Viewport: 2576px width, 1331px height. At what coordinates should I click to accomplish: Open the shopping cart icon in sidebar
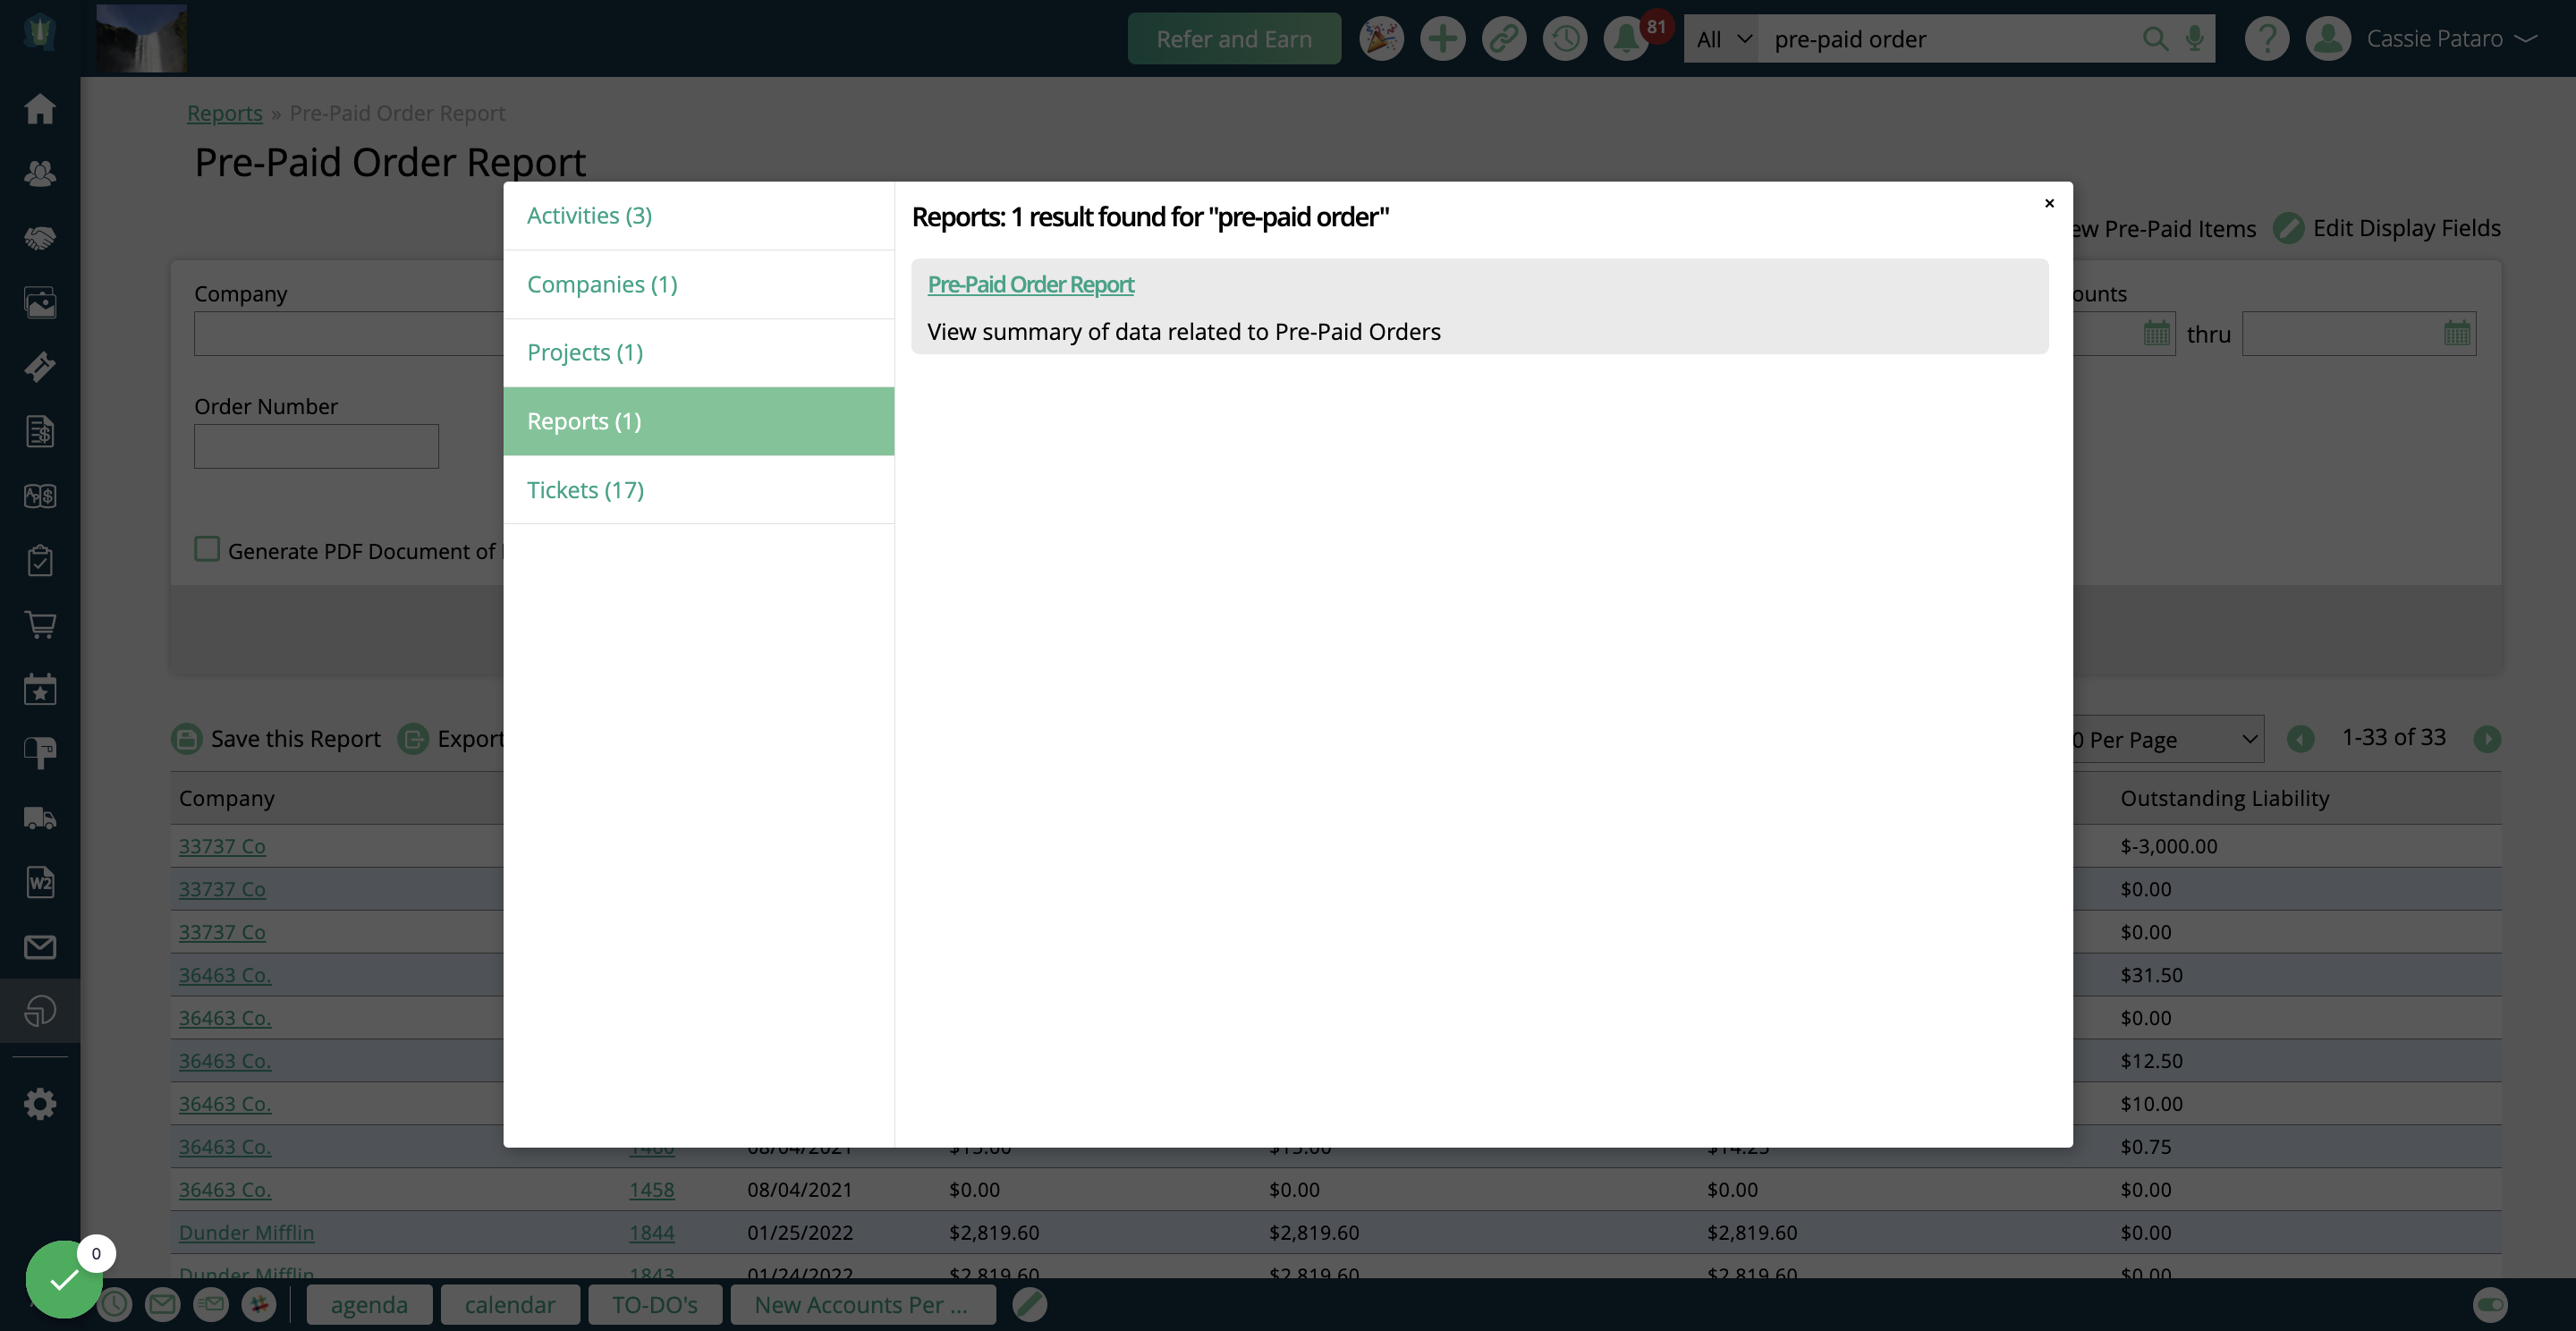(x=40, y=625)
